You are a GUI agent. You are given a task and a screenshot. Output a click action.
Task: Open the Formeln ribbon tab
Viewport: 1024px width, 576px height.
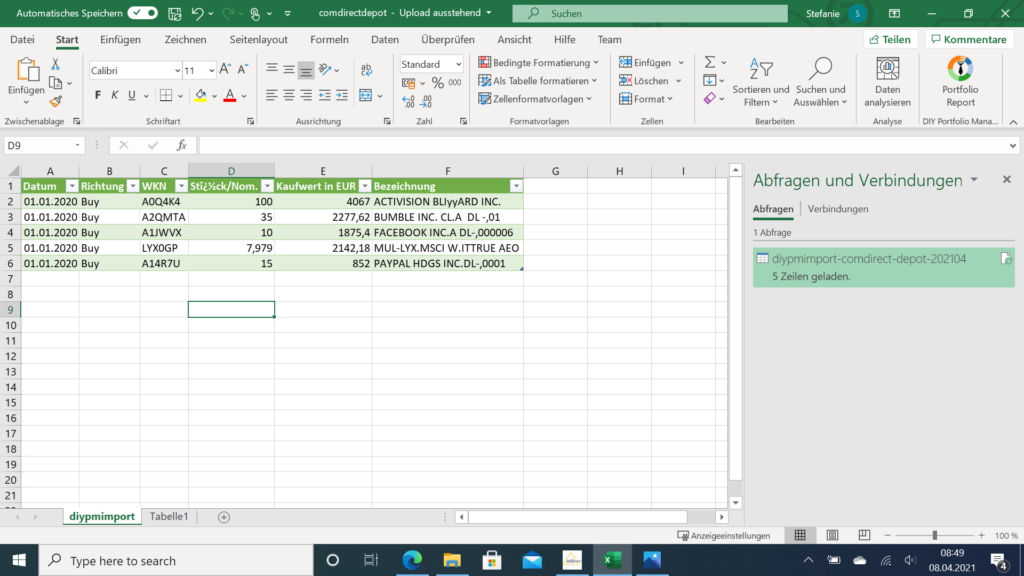(329, 39)
